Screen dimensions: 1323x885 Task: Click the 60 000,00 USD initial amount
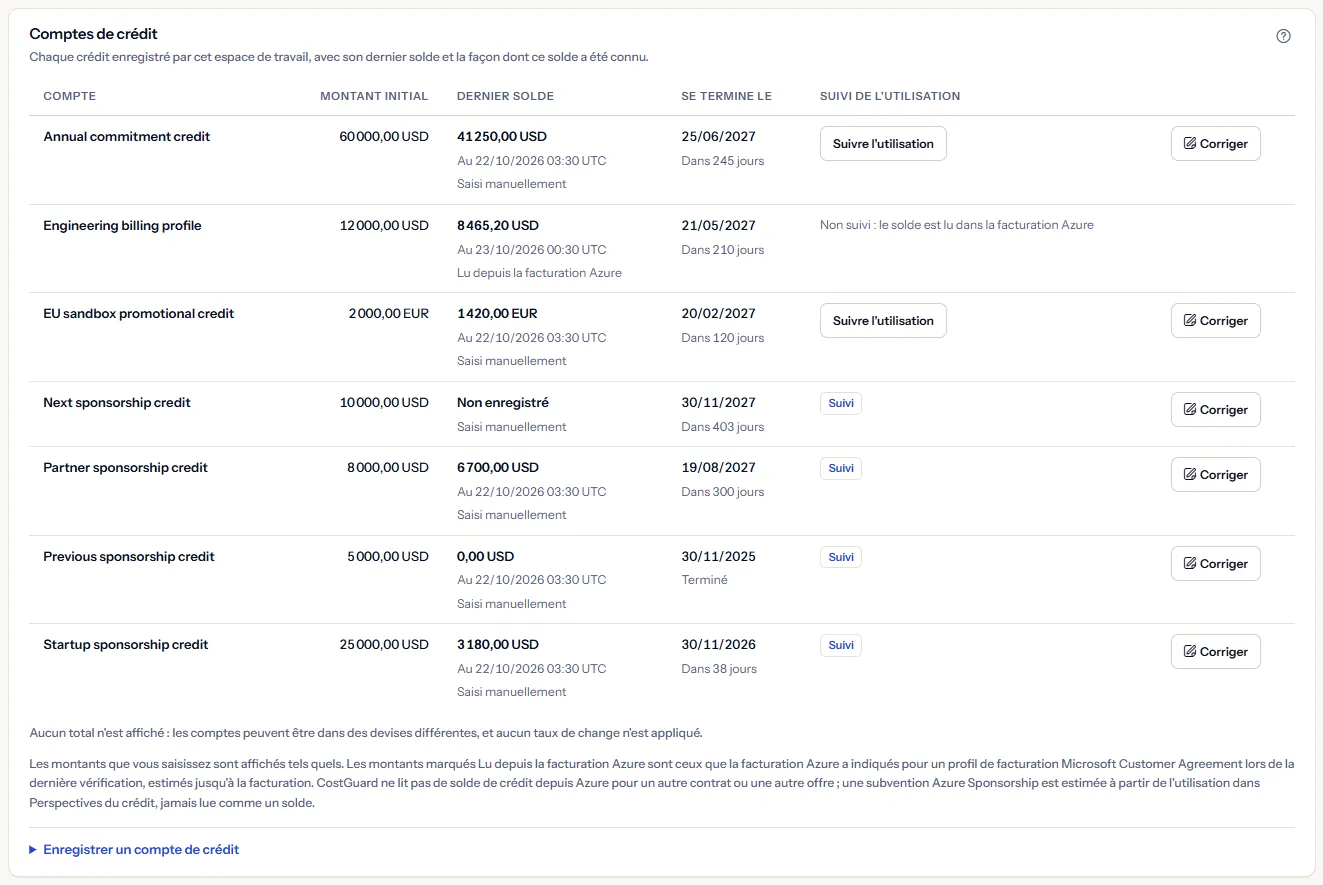pyautogui.click(x=384, y=137)
